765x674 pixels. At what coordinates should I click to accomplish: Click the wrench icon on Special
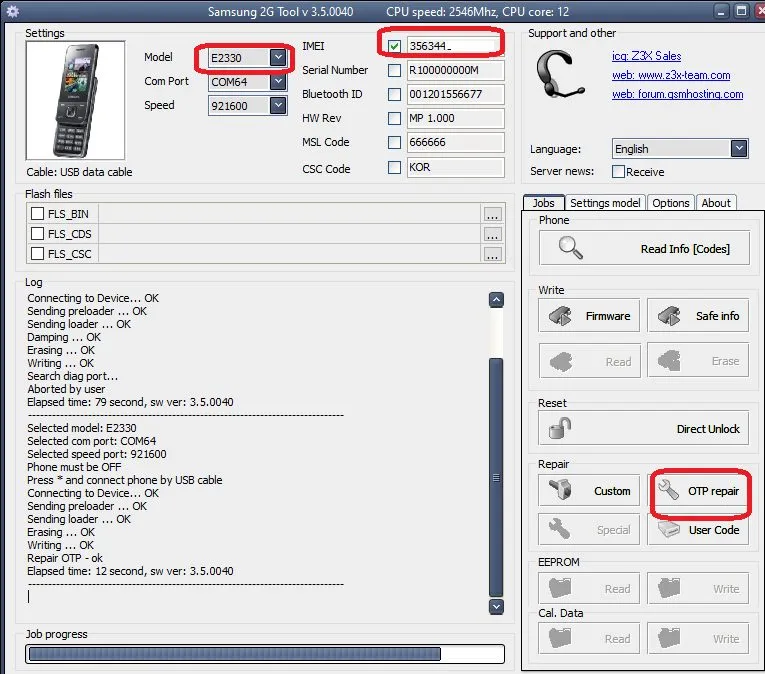(x=559, y=529)
